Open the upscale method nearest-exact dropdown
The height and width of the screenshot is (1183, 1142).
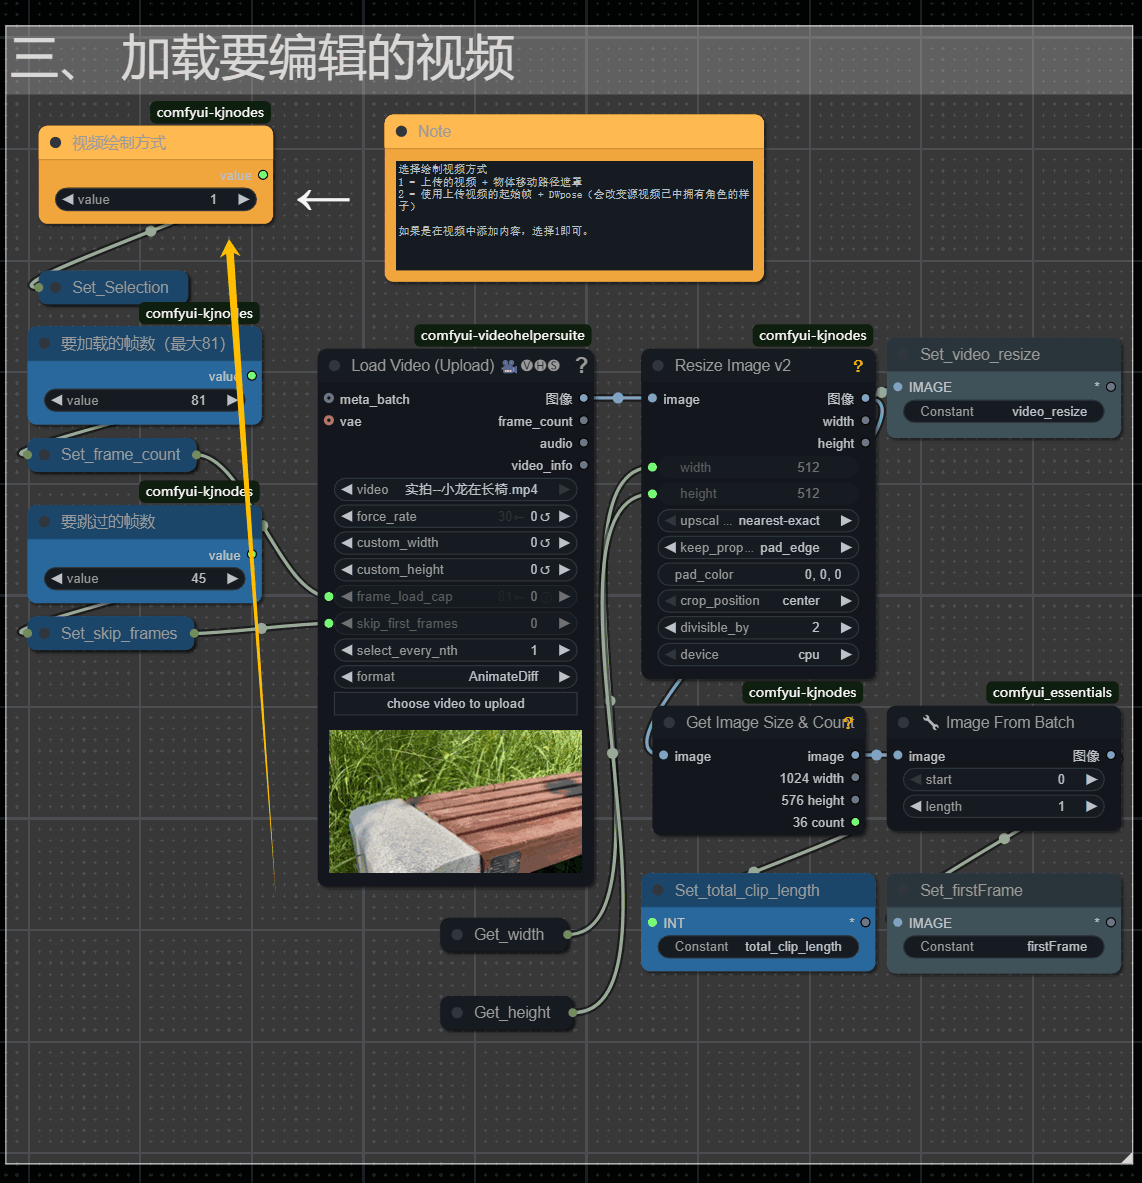click(757, 521)
